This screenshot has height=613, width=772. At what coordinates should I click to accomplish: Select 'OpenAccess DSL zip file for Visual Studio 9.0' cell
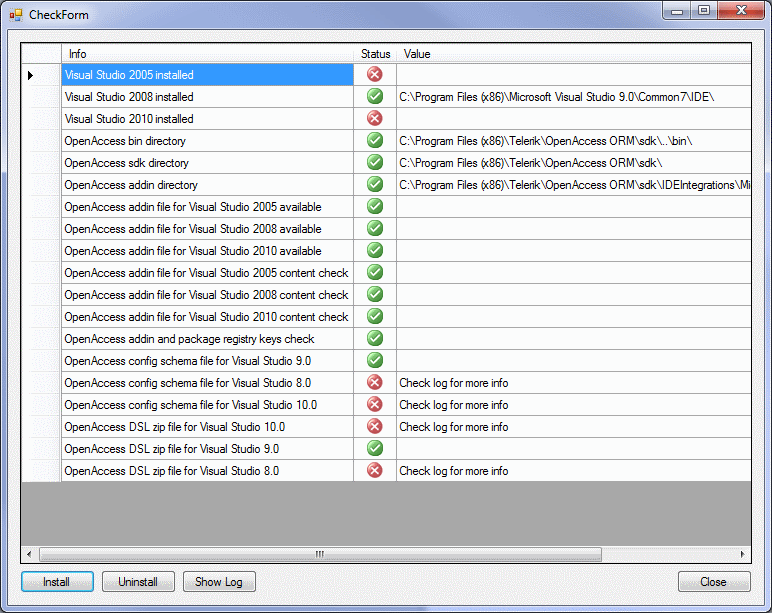tap(207, 449)
